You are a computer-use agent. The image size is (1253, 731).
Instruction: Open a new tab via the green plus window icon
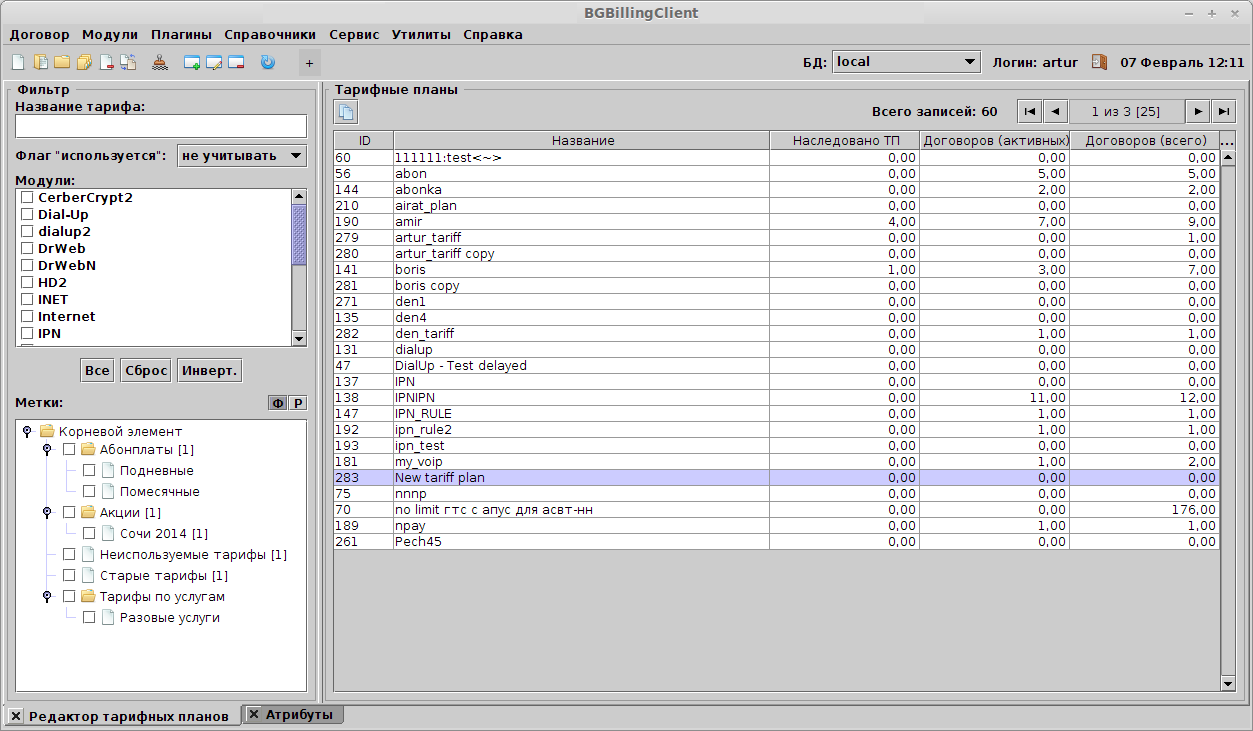pos(191,62)
